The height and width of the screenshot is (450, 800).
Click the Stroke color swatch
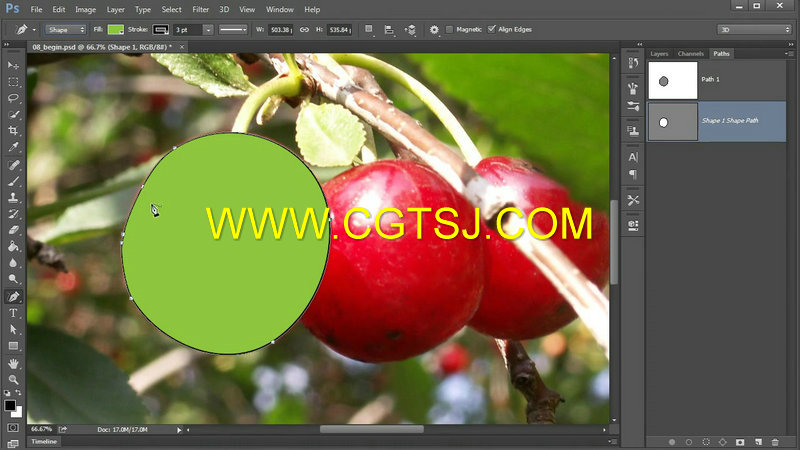coord(161,30)
